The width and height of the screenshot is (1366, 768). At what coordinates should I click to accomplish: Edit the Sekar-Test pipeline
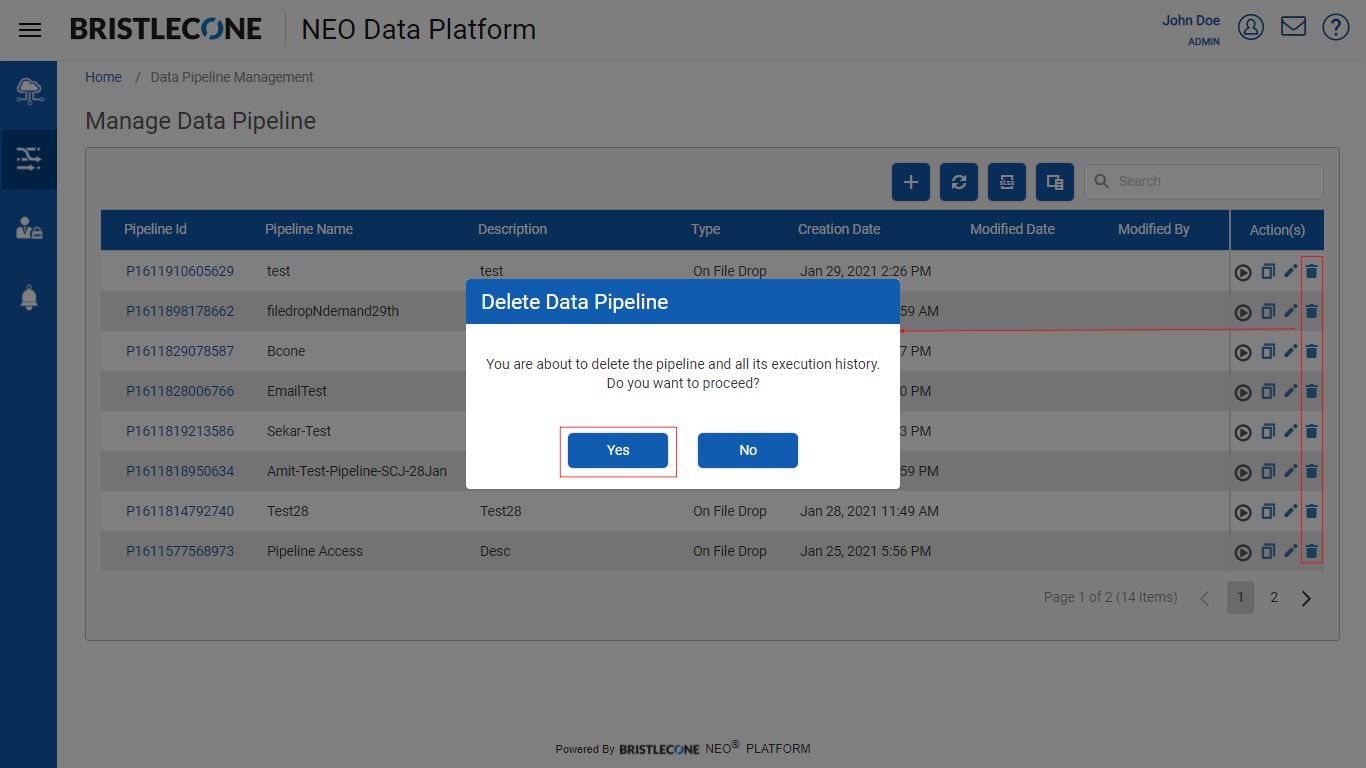point(1290,430)
